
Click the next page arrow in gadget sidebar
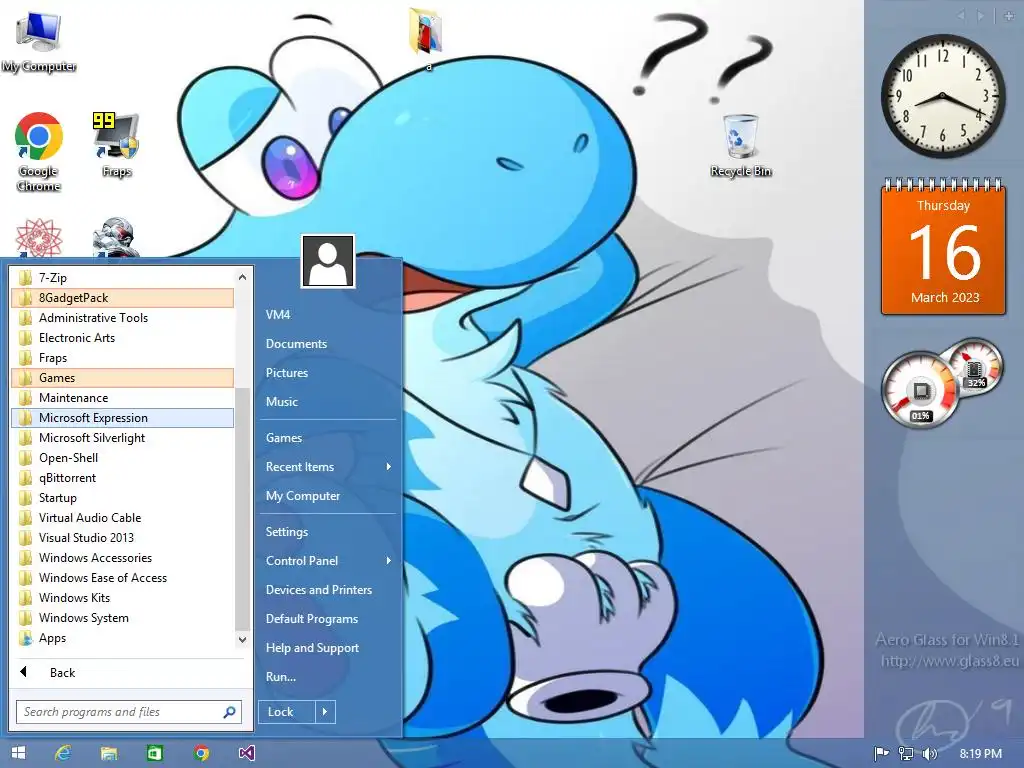[981, 16]
